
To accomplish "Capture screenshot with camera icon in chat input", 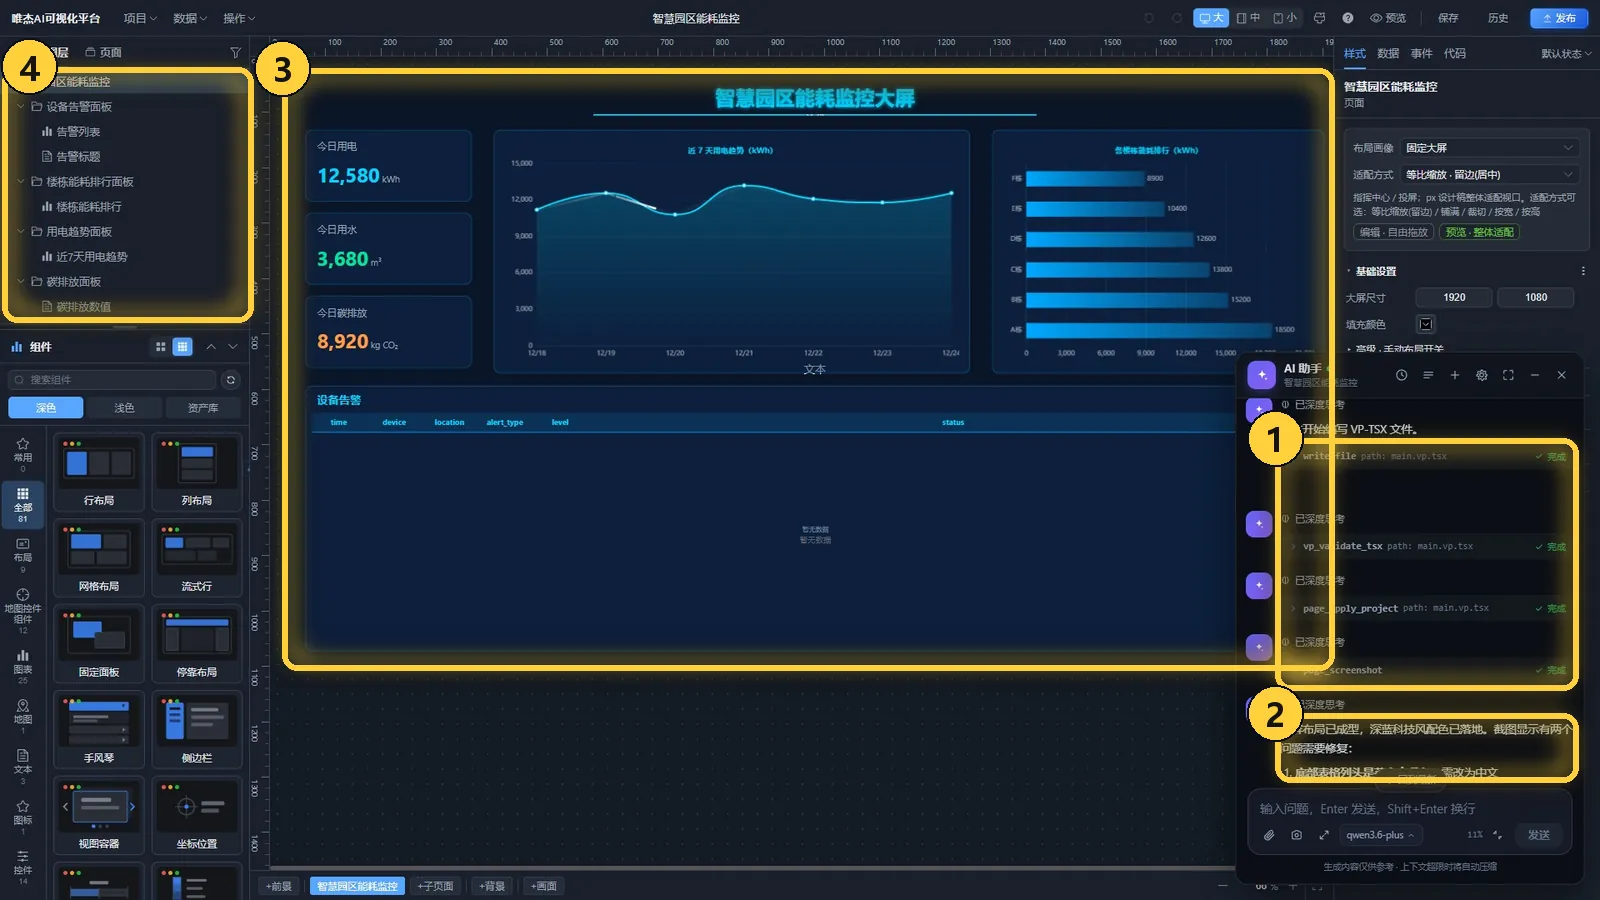I will pos(1297,835).
